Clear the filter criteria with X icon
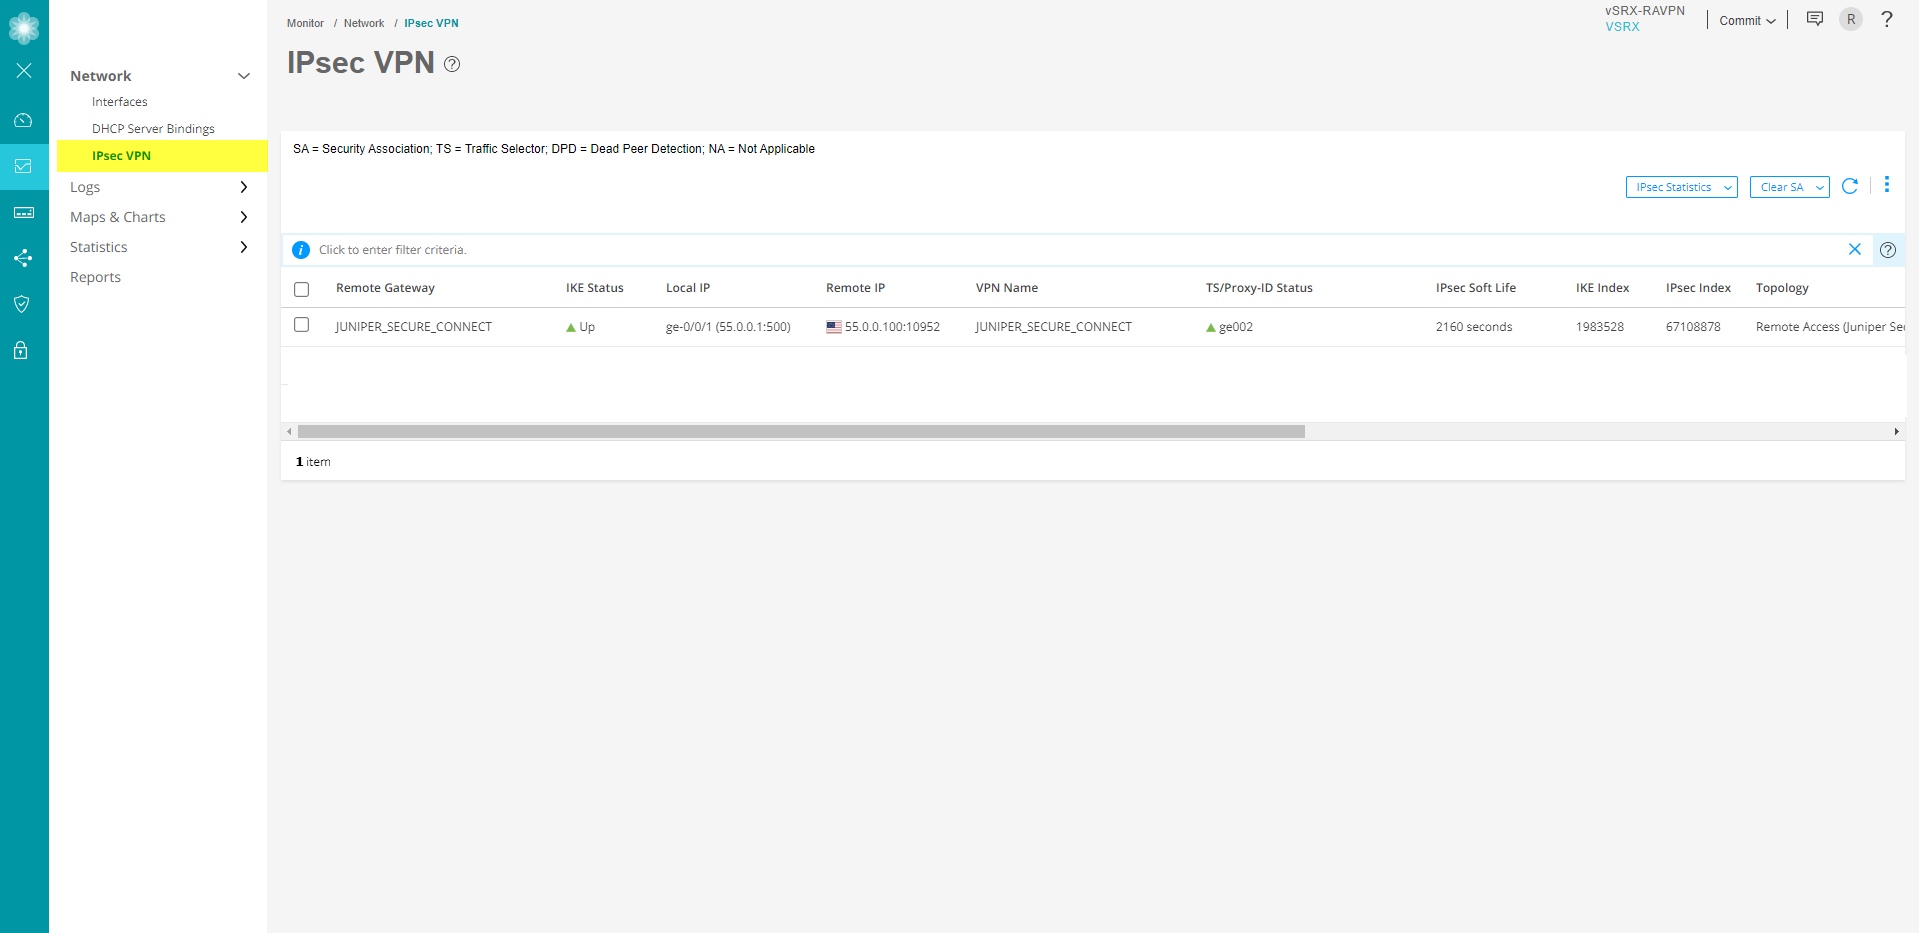Screen dimensions: 1919x933 [1855, 249]
